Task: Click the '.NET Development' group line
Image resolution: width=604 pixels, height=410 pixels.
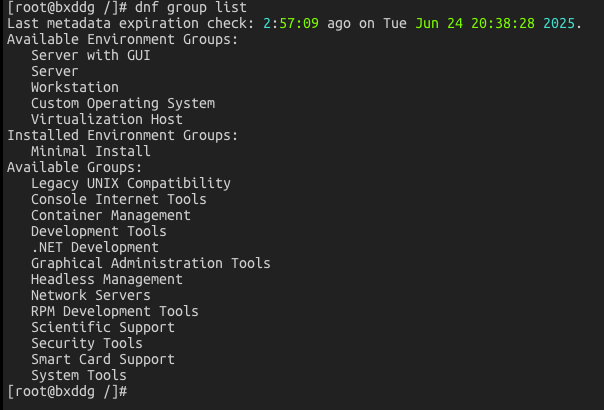Action: point(95,247)
